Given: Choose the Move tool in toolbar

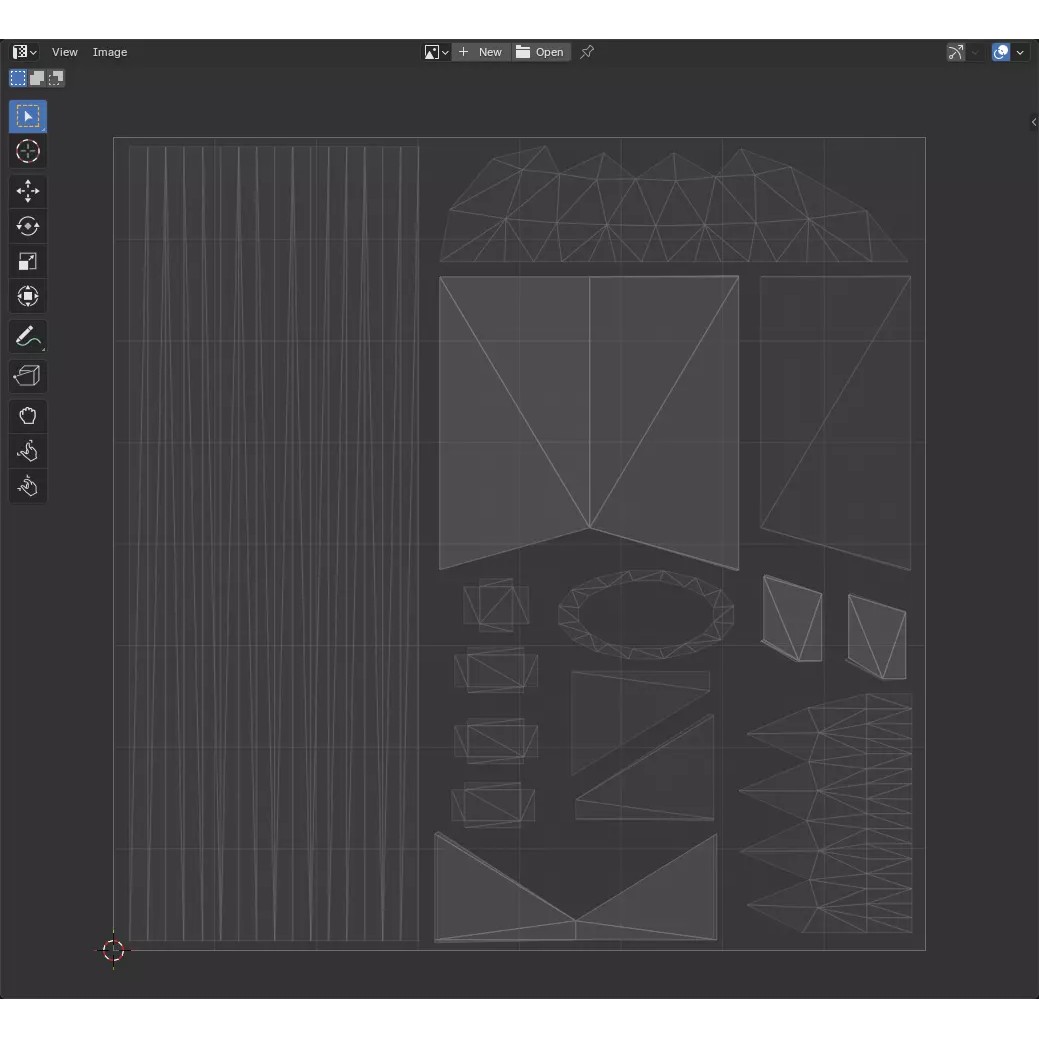Looking at the screenshot, I should pos(28,191).
